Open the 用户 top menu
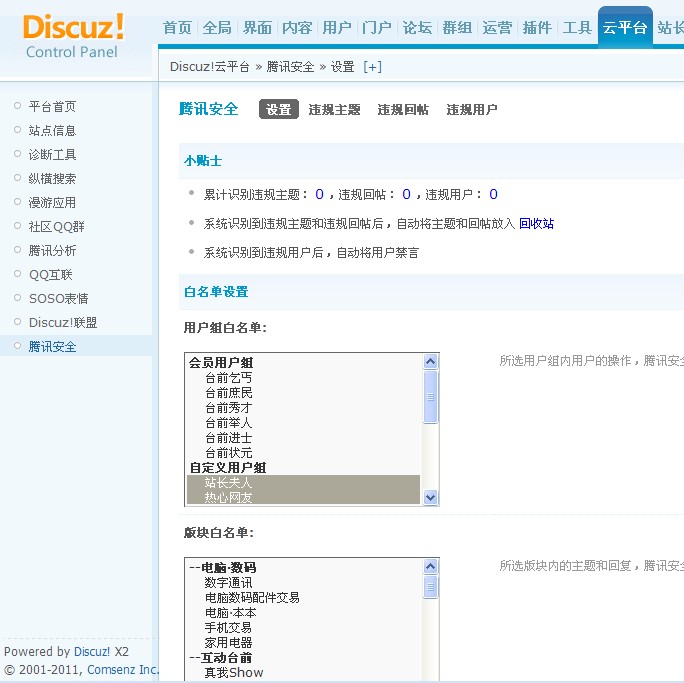The image size is (684, 683). (x=337, y=27)
